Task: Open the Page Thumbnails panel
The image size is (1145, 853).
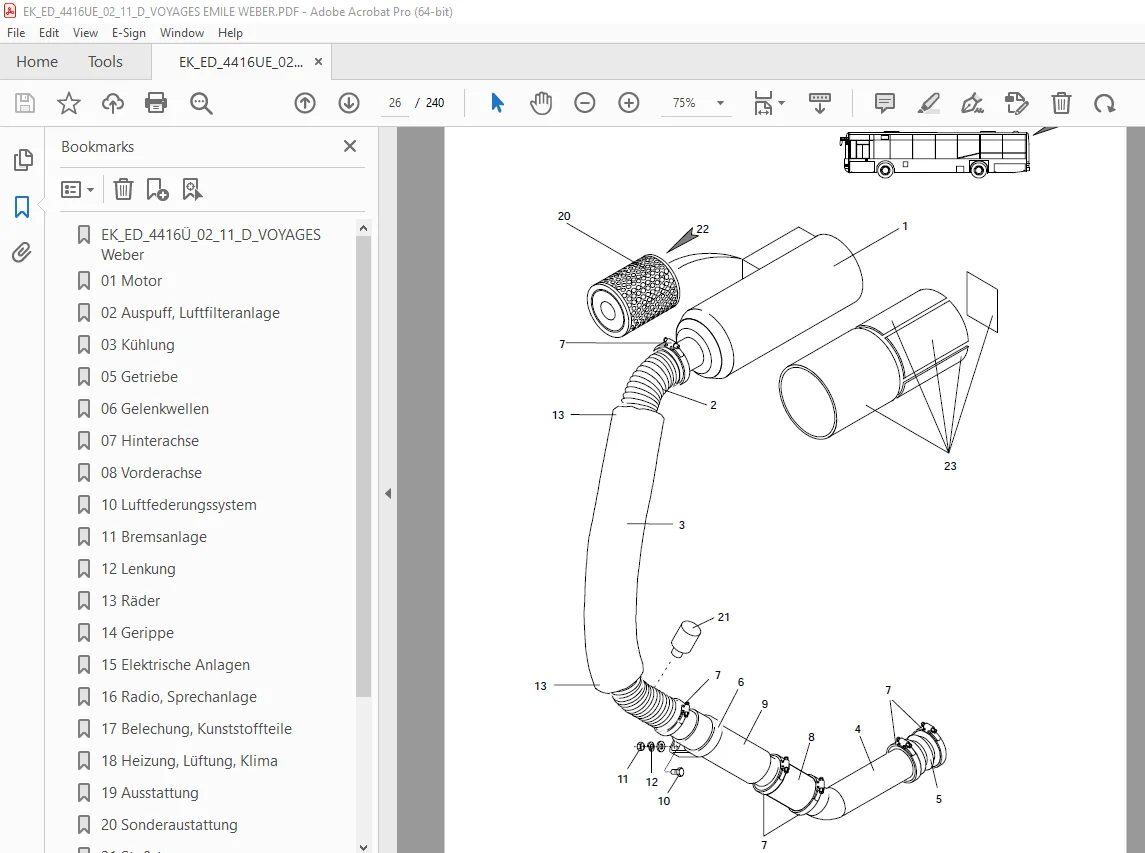Action: point(23,160)
